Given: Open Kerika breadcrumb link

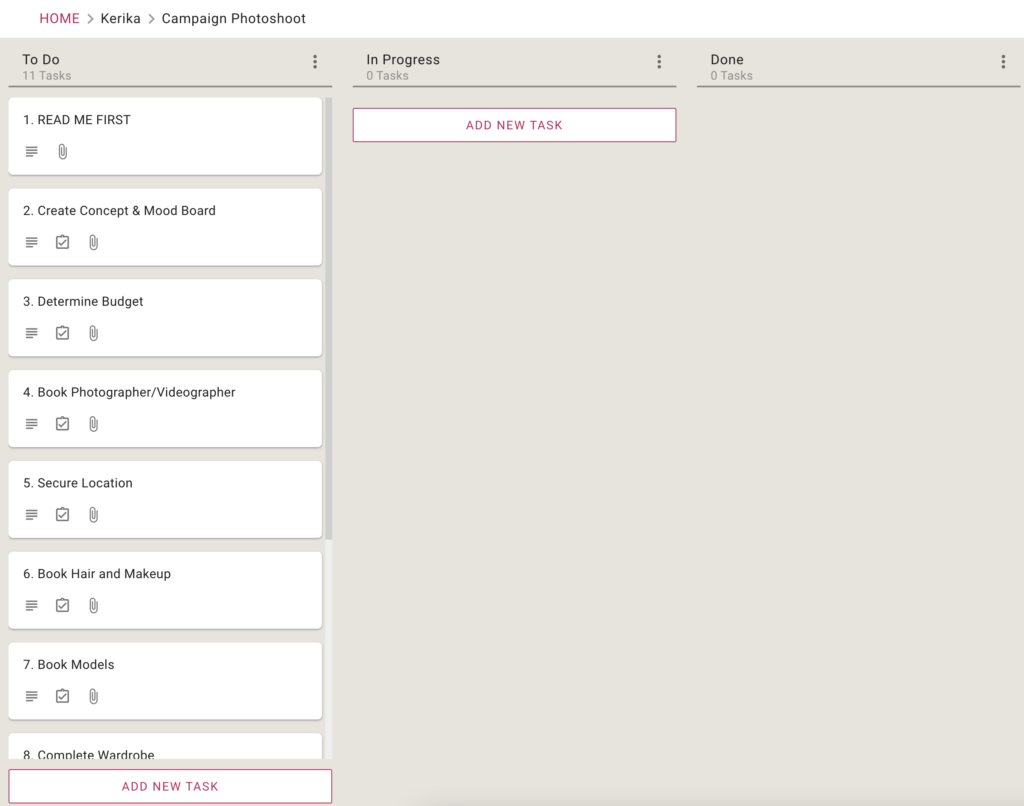Looking at the screenshot, I should (120, 18).
